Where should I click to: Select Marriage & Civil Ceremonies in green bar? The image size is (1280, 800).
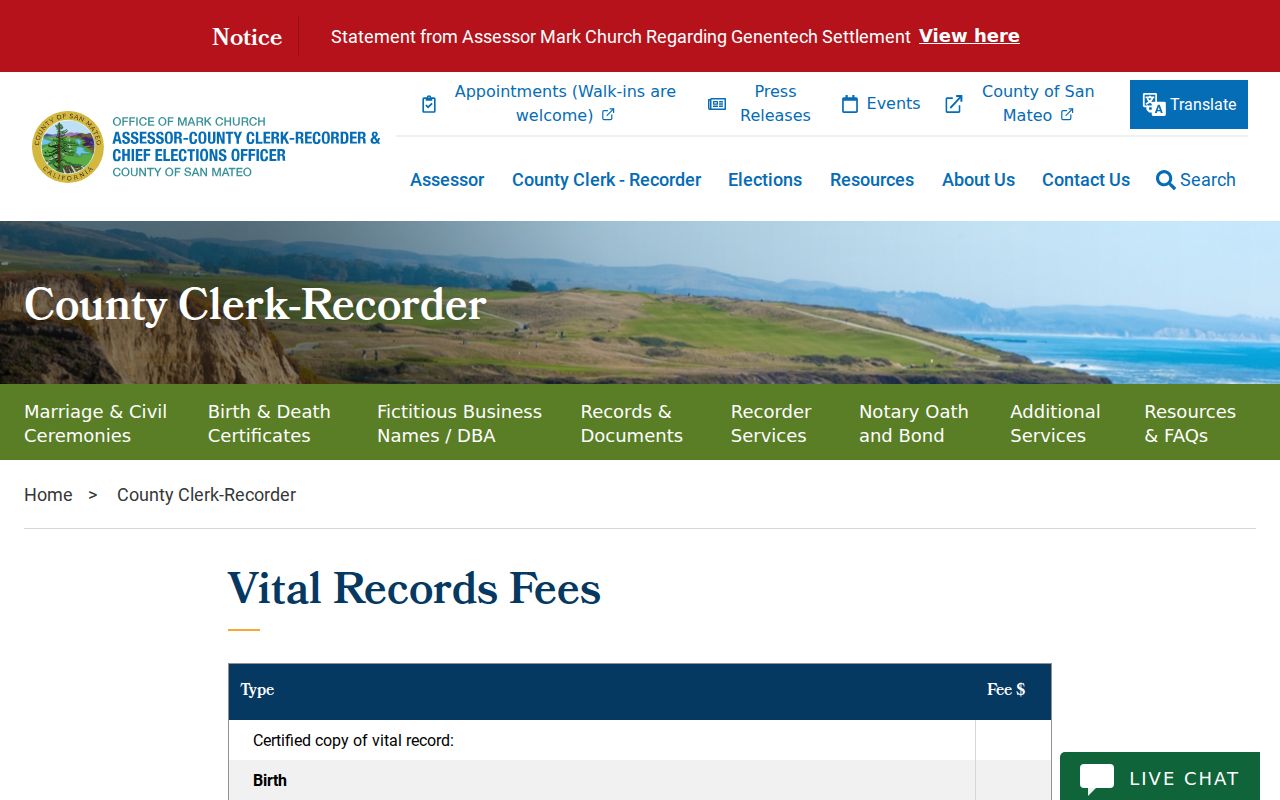[x=96, y=423]
